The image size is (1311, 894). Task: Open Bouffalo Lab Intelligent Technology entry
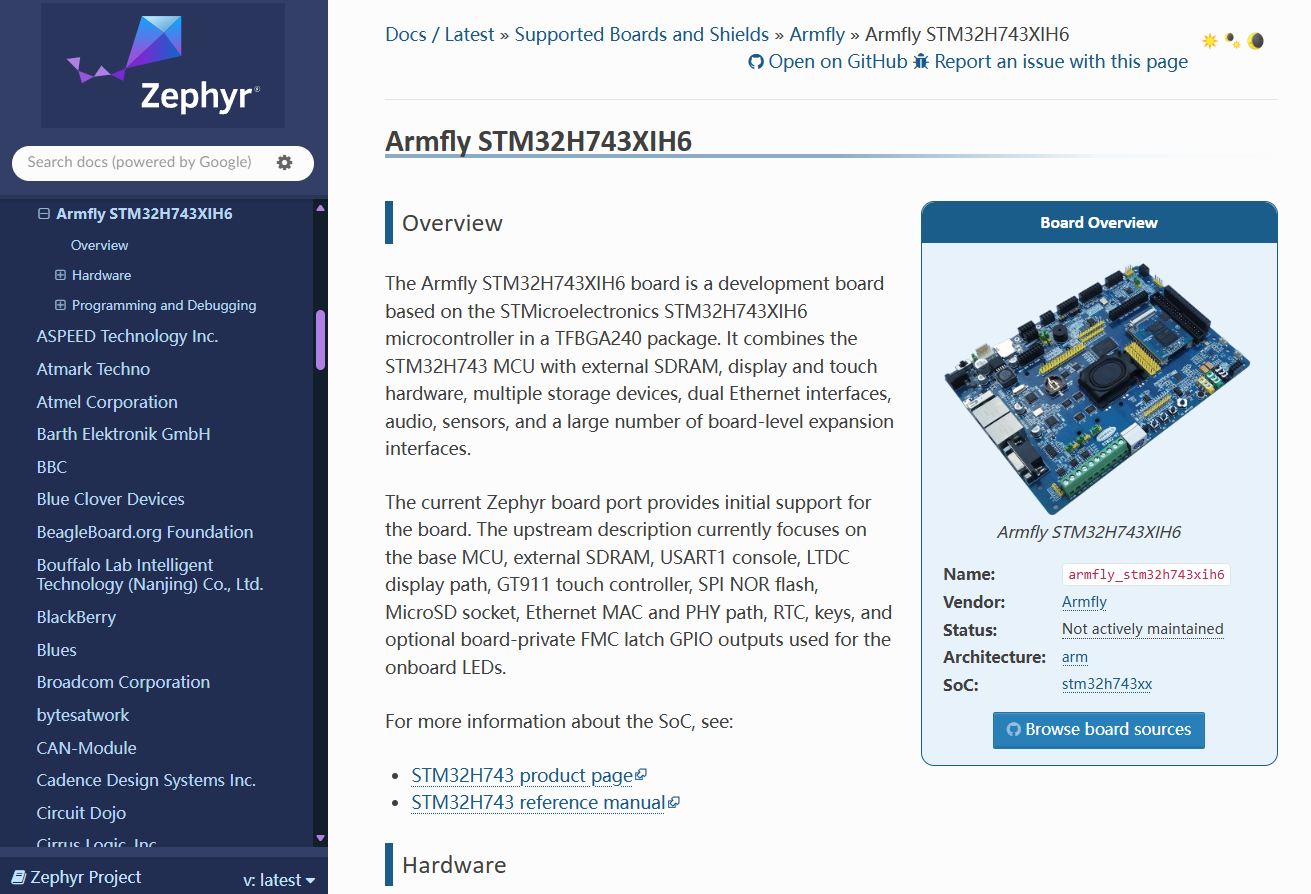150,575
